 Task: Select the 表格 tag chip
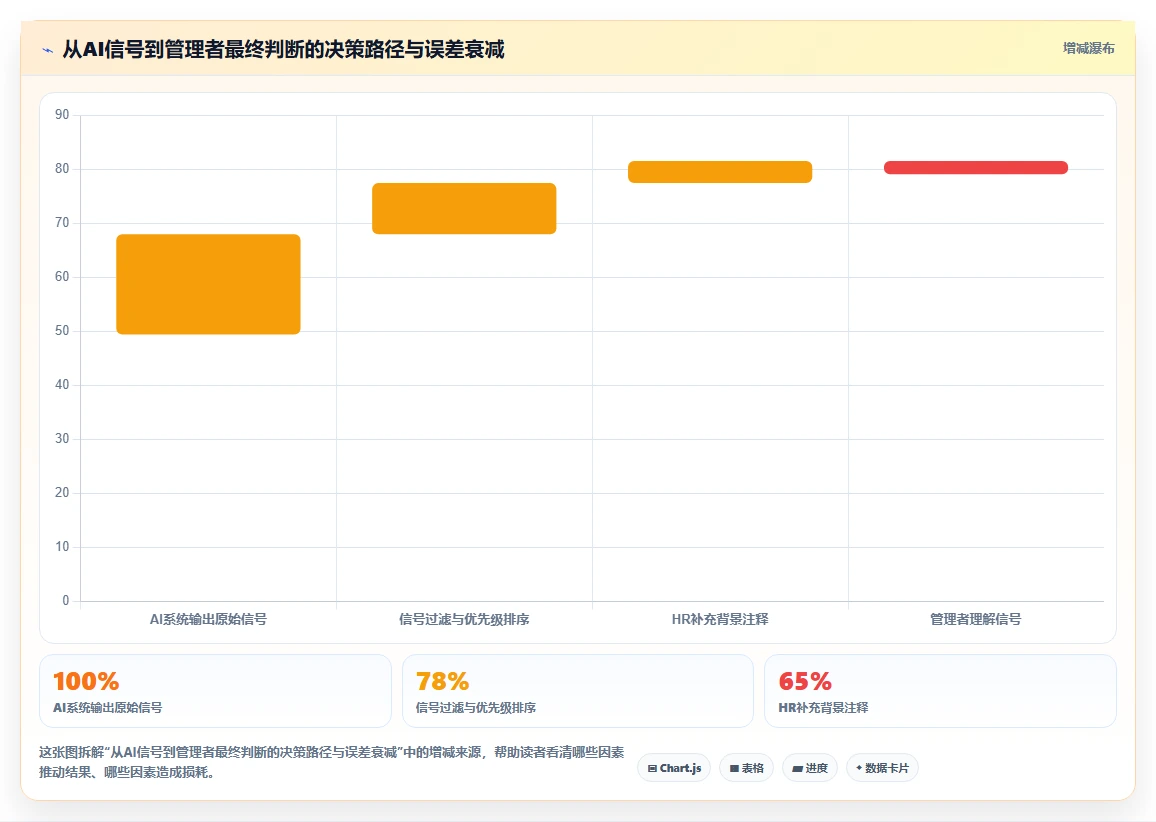pyautogui.click(x=746, y=768)
